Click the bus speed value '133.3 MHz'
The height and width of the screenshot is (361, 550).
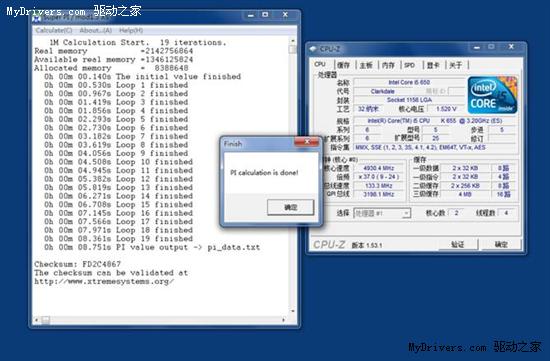pos(379,186)
